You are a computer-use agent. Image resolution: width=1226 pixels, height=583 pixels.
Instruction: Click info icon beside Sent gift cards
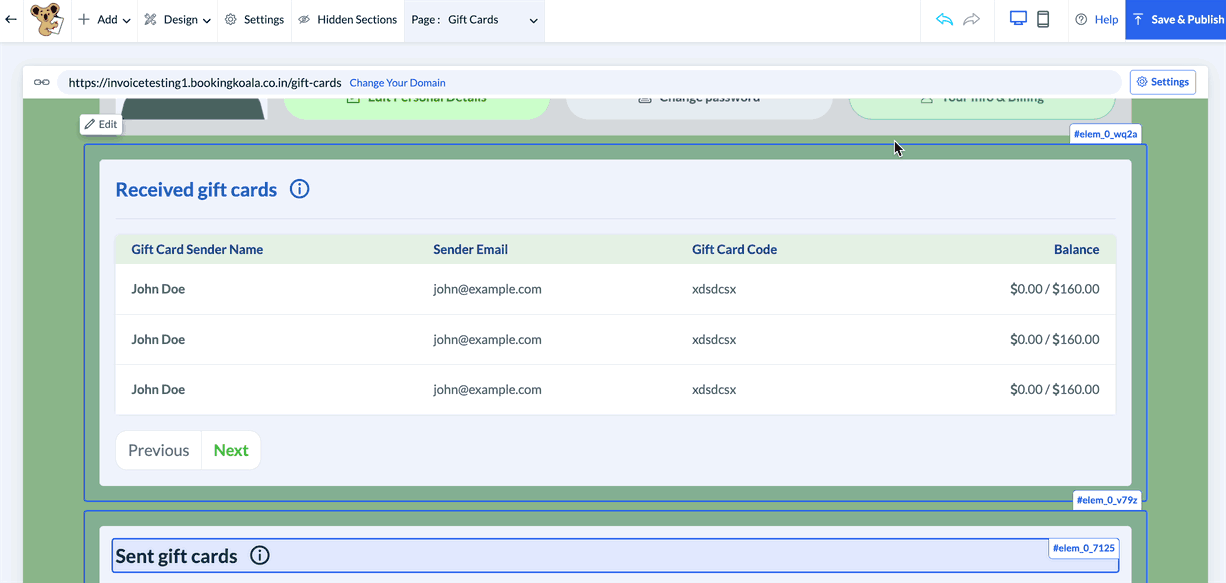(x=260, y=555)
